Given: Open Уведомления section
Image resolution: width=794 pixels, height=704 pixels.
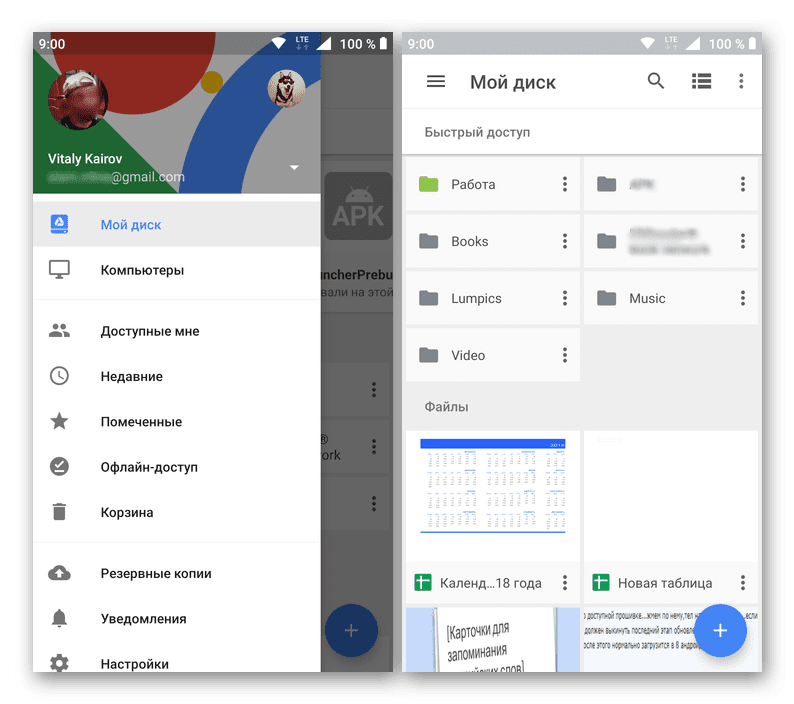Looking at the screenshot, I should pos(177,618).
